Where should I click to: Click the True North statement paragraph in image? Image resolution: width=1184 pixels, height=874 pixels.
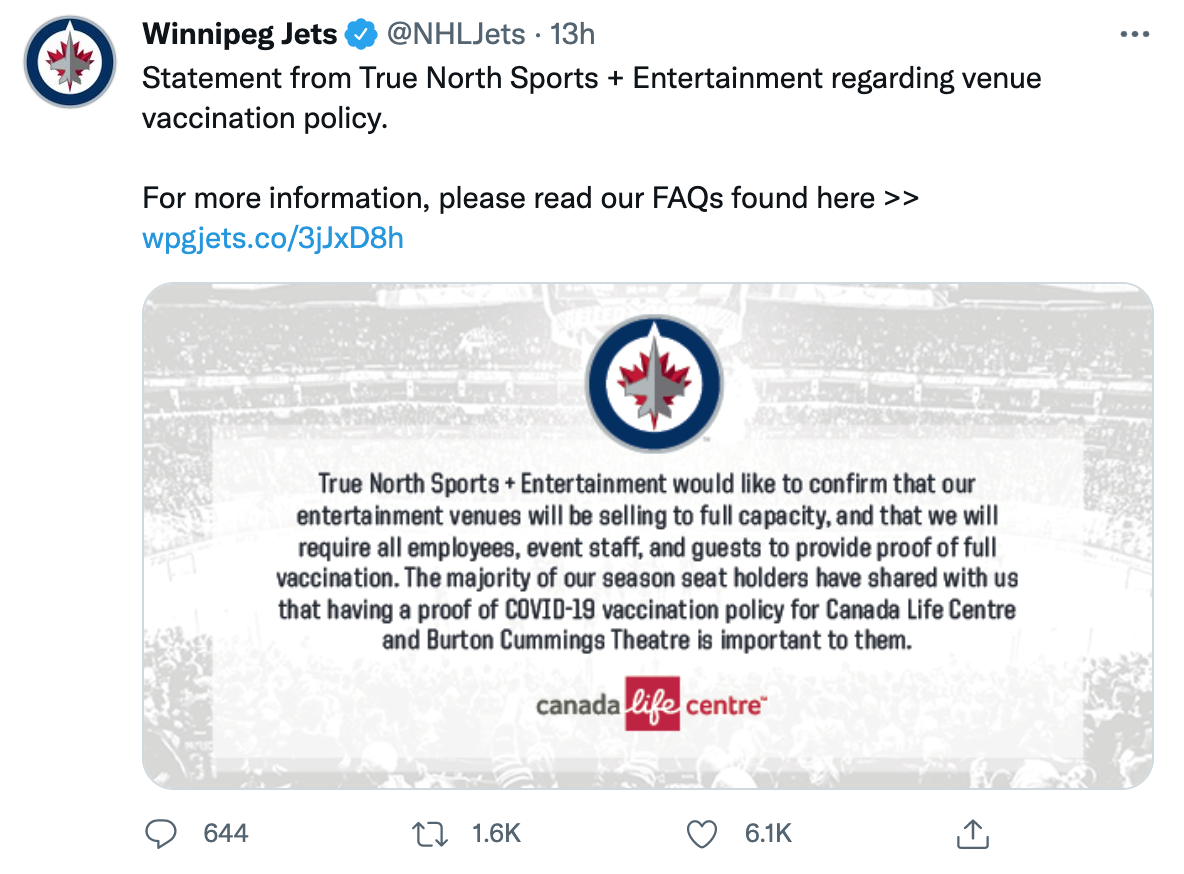pos(647,562)
